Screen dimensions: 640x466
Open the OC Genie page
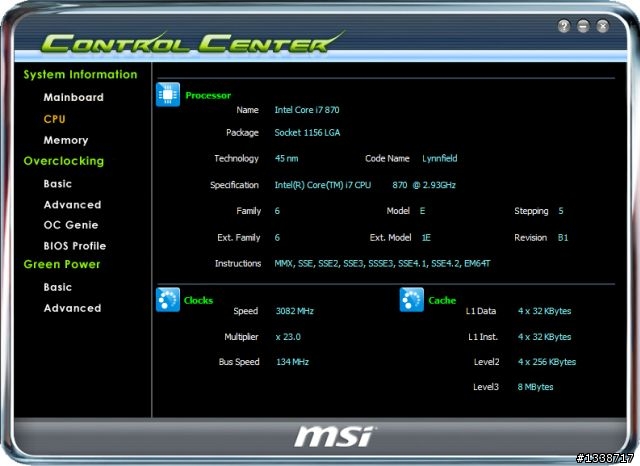[71, 225]
